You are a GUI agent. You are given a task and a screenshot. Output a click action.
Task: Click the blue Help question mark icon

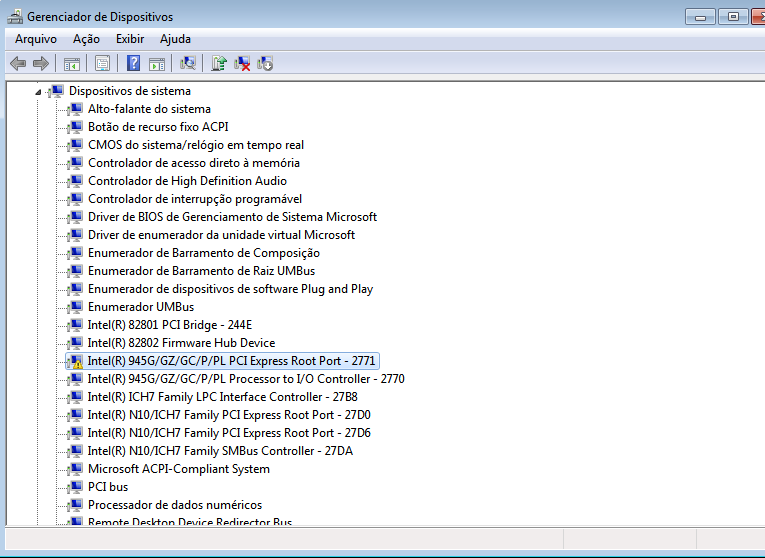(133, 63)
